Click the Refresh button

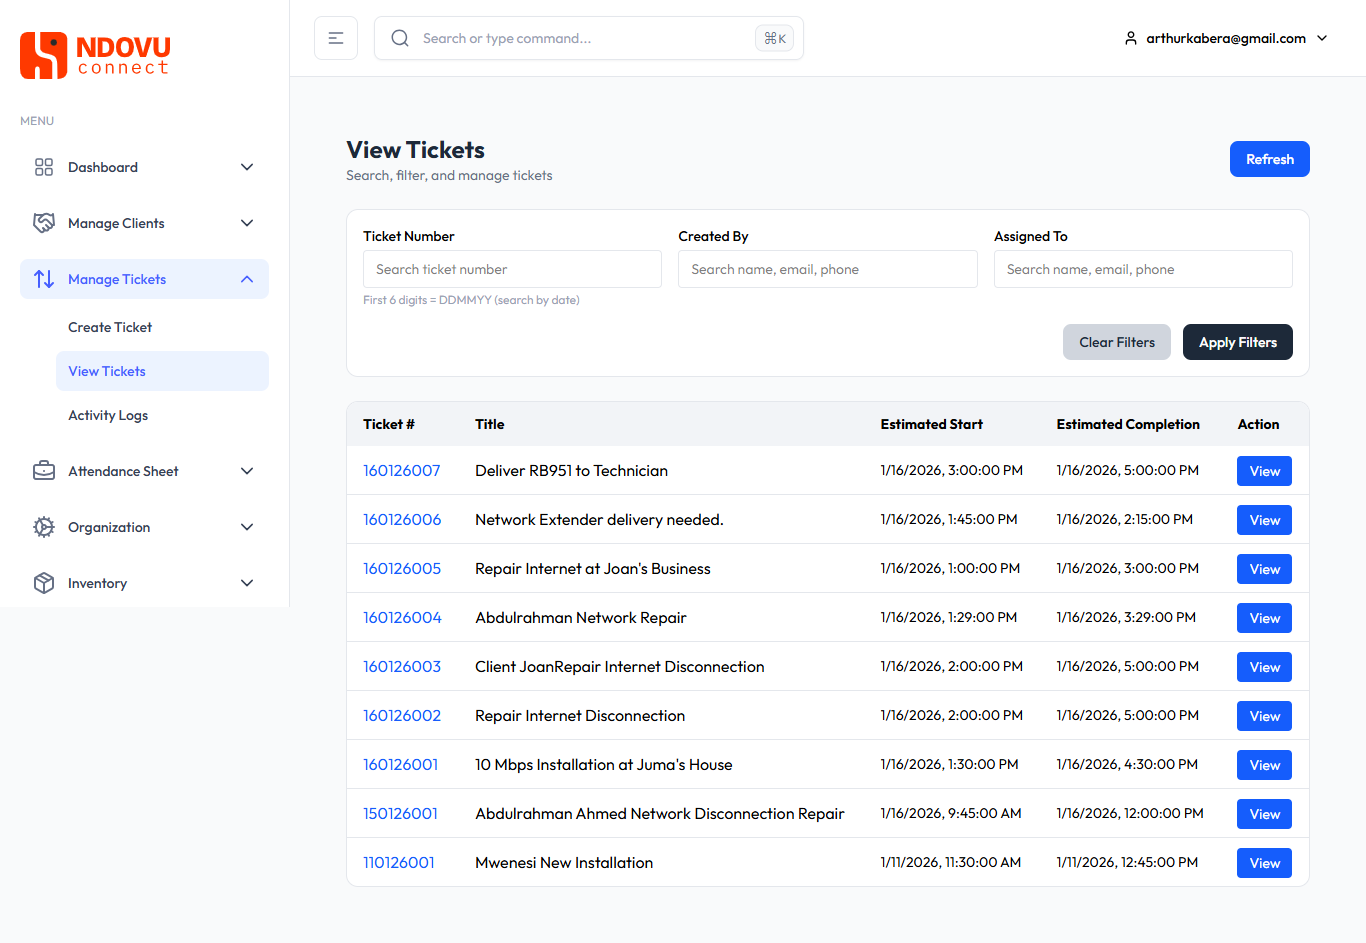click(x=1269, y=158)
